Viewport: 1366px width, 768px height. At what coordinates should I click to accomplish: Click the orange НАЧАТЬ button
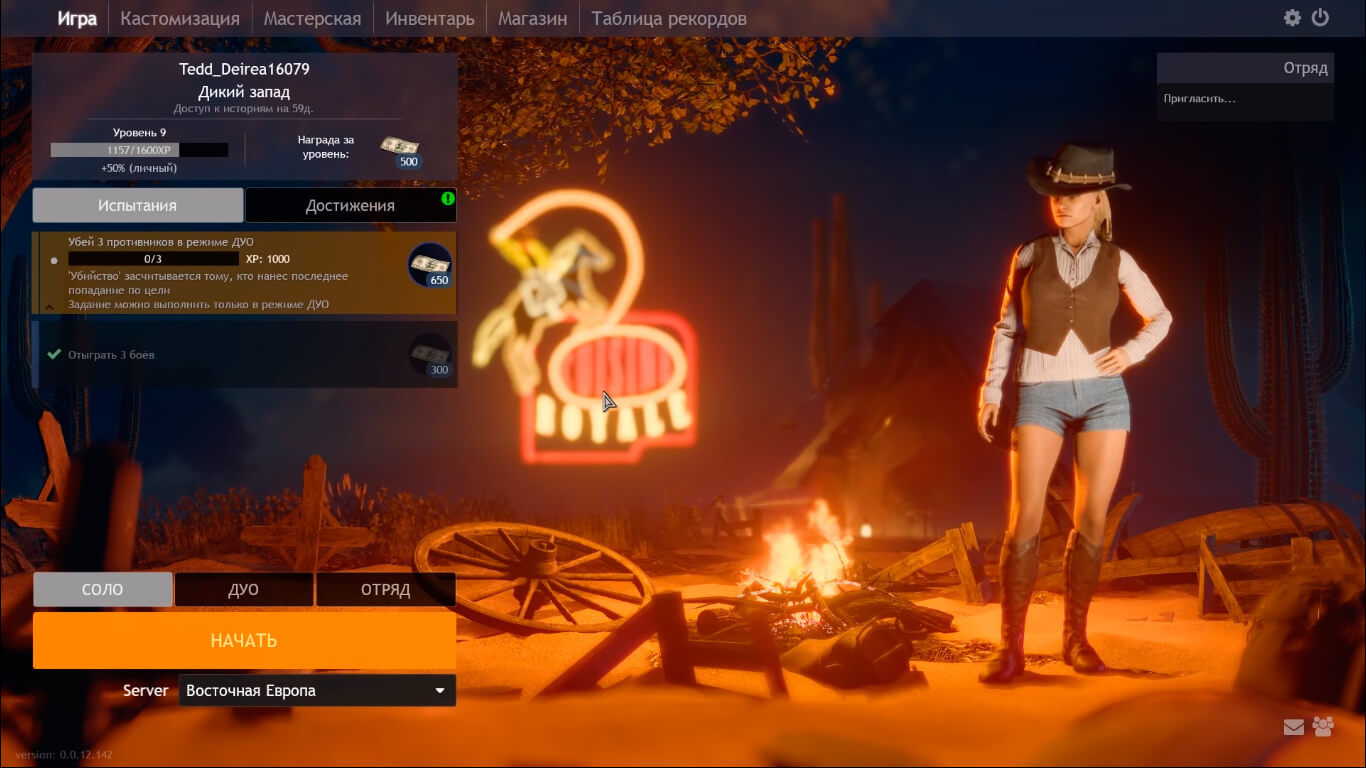click(x=244, y=640)
